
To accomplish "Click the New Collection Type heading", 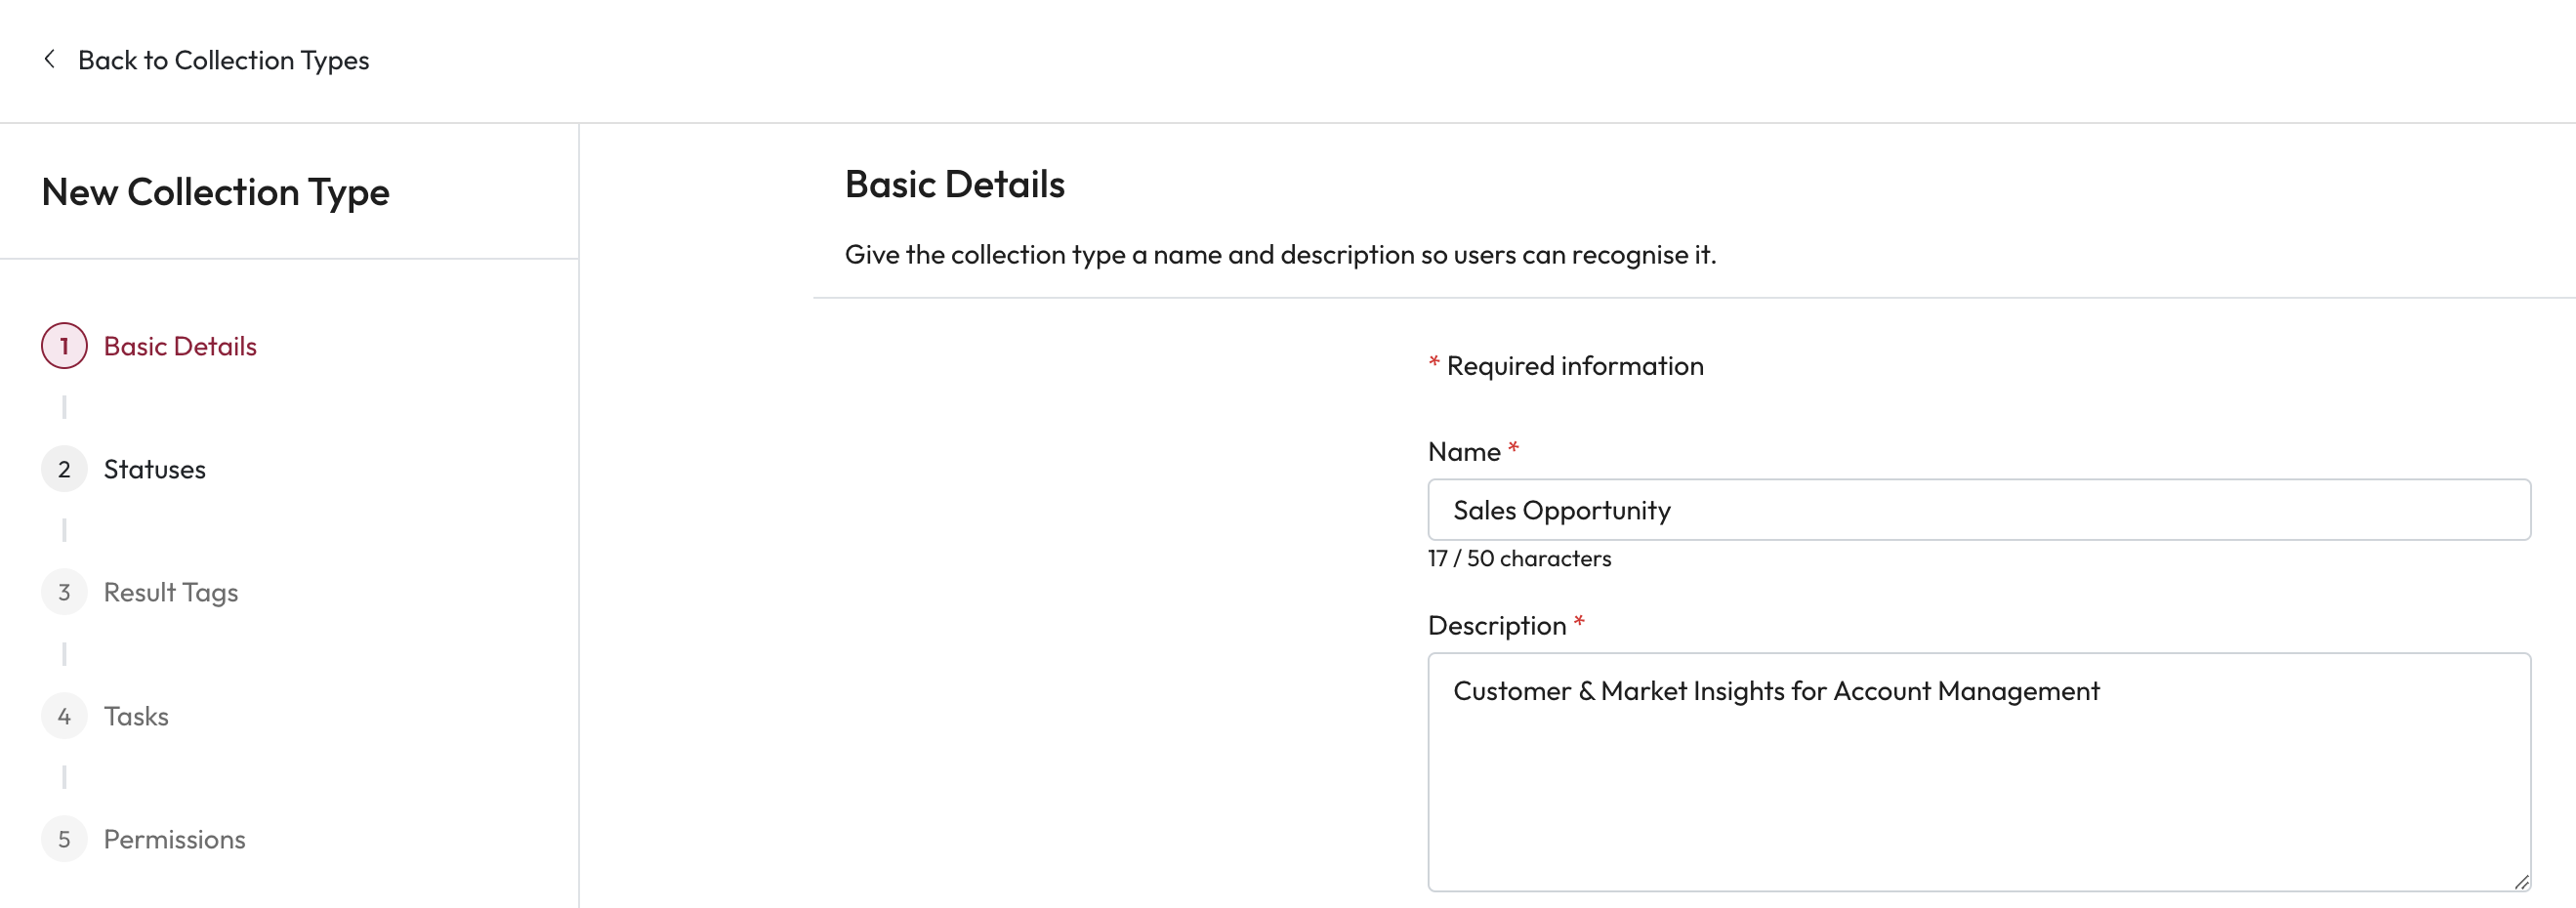I will 215,192.
